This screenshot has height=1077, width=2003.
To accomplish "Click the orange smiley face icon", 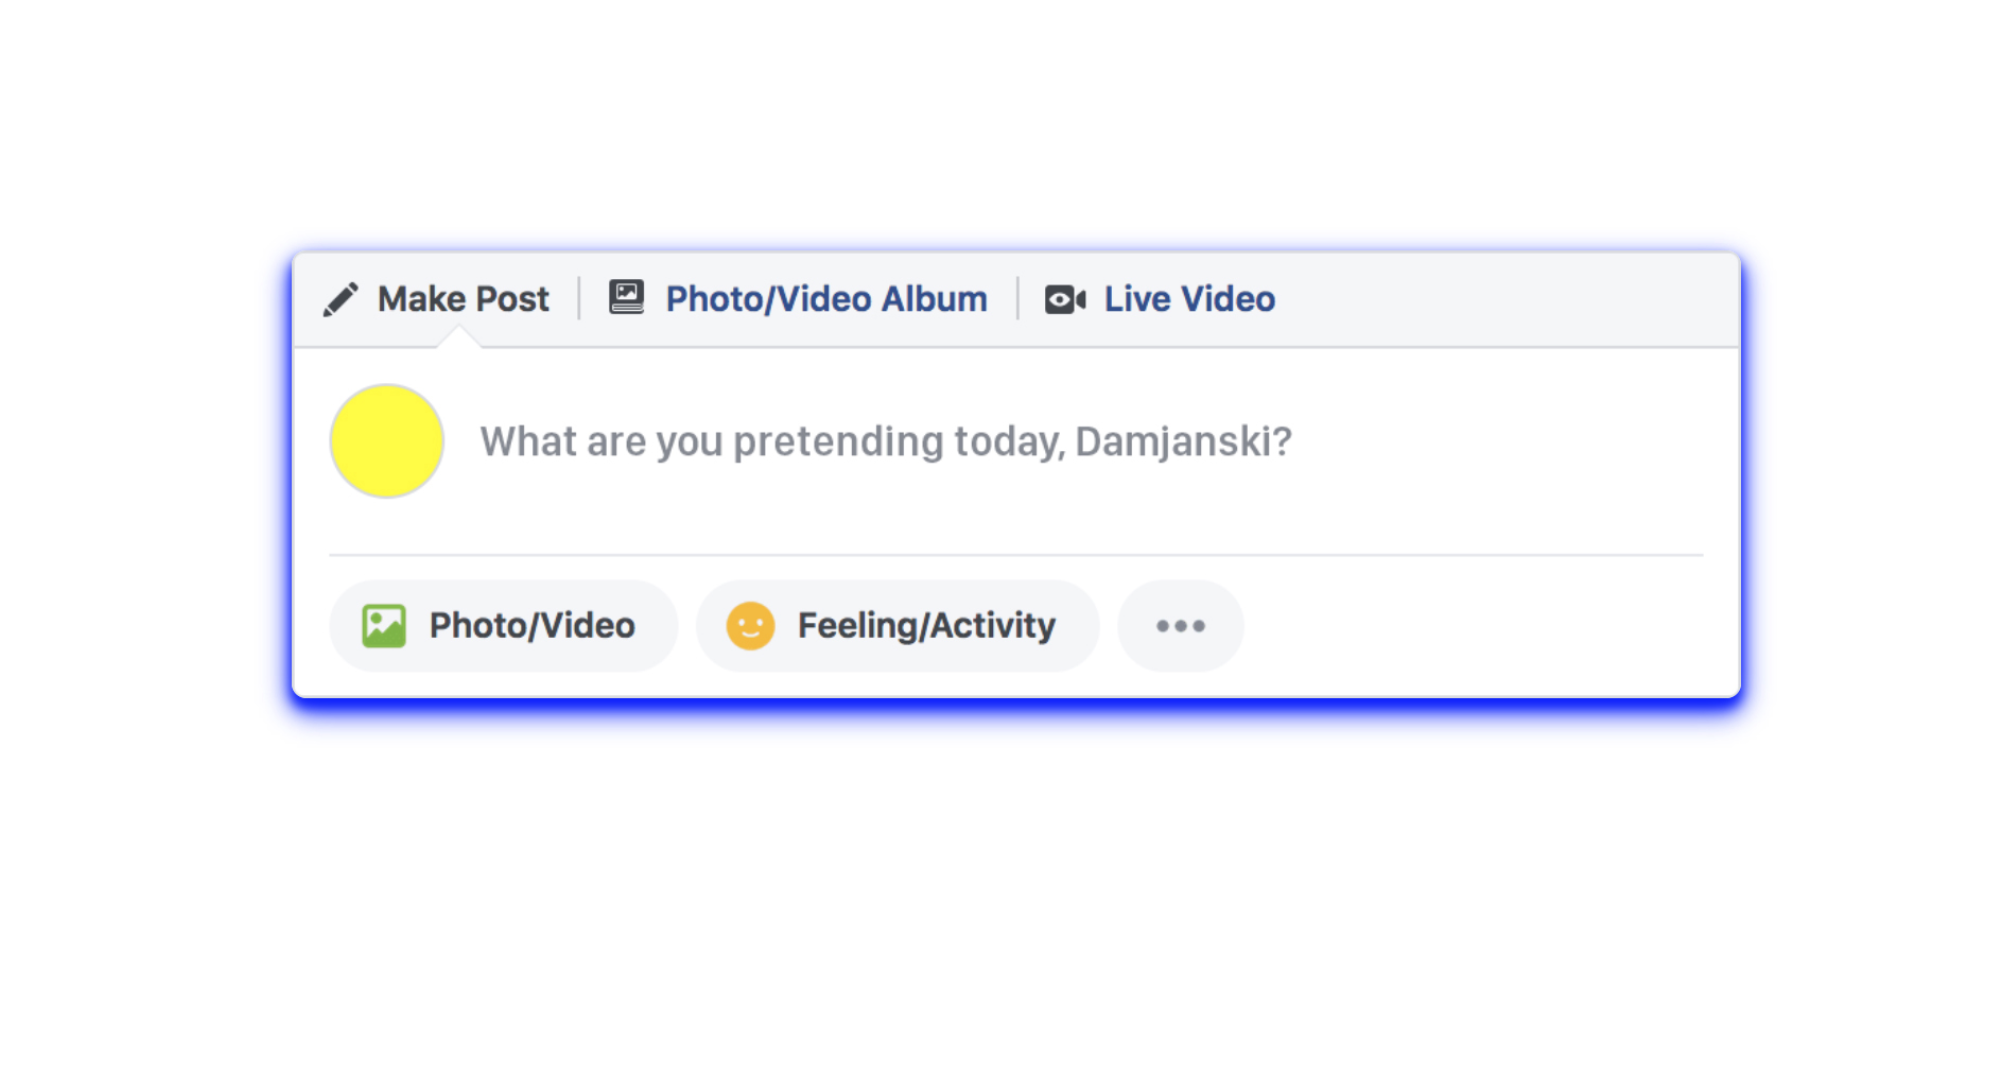I will click(x=750, y=626).
